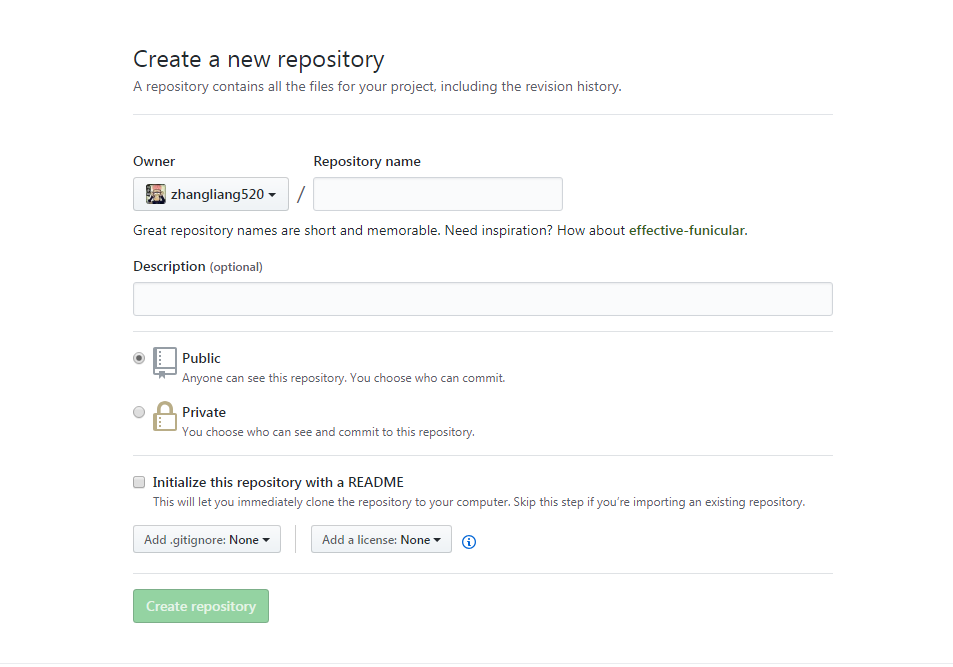Click the Repository name label
953x667 pixels.
pos(367,161)
